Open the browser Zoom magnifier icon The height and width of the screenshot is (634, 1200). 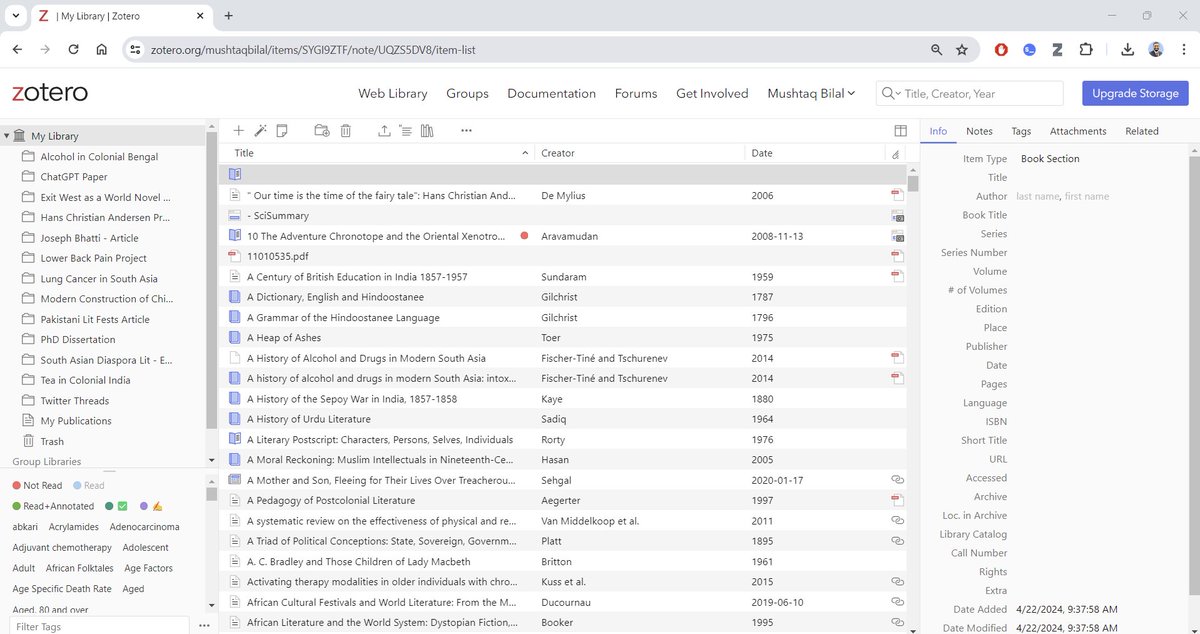936,49
